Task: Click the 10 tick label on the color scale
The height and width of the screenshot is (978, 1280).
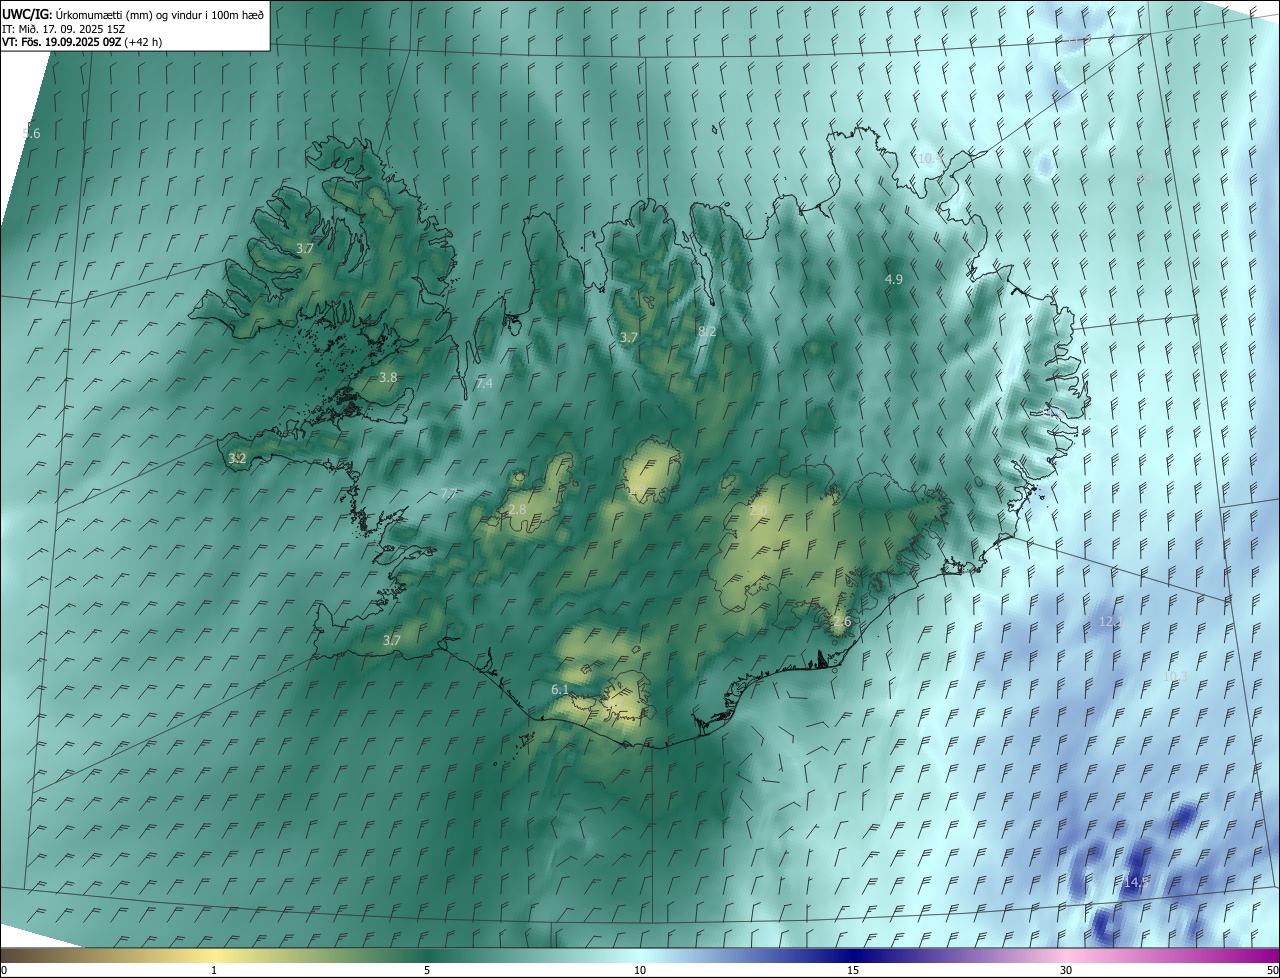Action: (x=640, y=970)
